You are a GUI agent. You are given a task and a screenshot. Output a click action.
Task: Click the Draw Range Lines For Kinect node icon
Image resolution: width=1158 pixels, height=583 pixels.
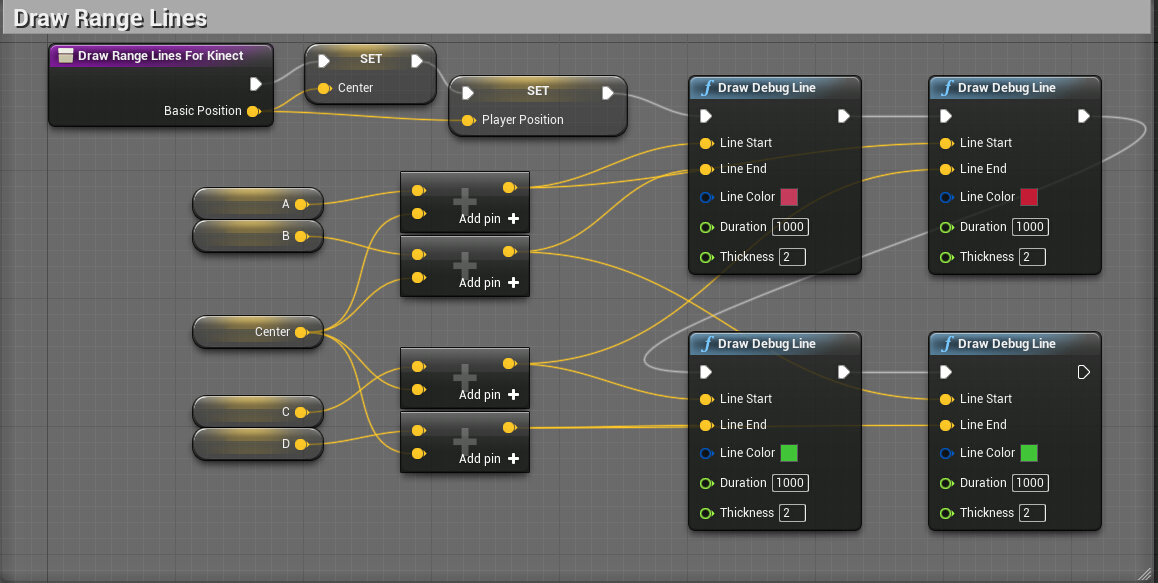[66, 55]
